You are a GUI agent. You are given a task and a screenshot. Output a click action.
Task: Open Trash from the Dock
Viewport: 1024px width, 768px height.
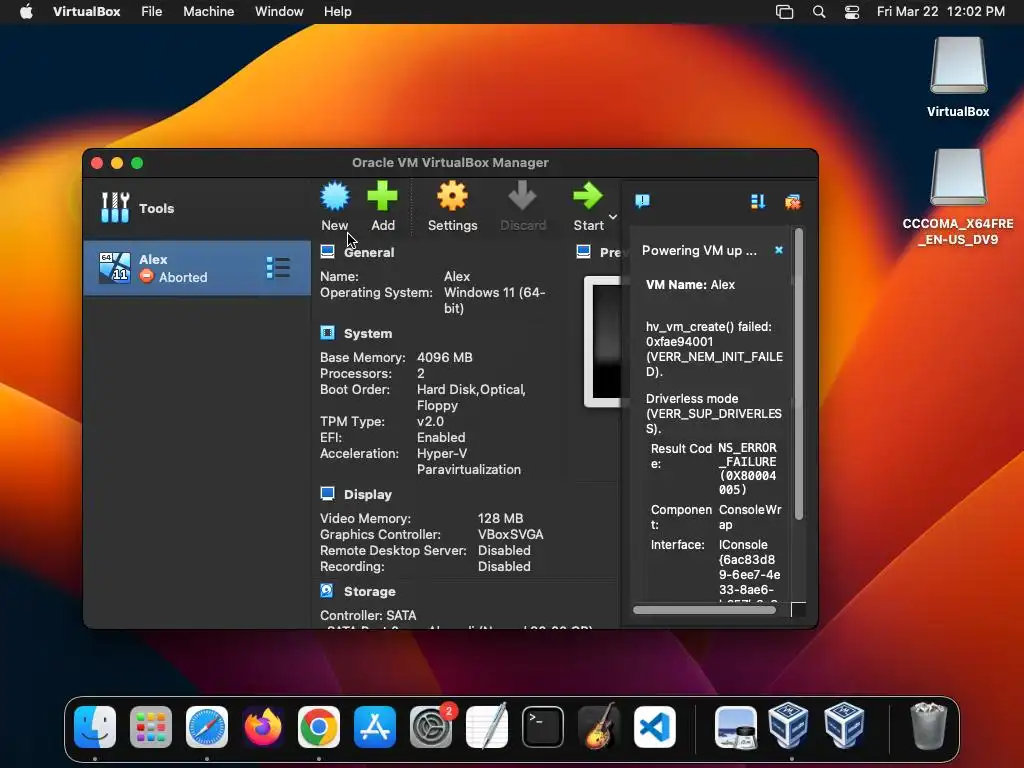click(x=928, y=726)
